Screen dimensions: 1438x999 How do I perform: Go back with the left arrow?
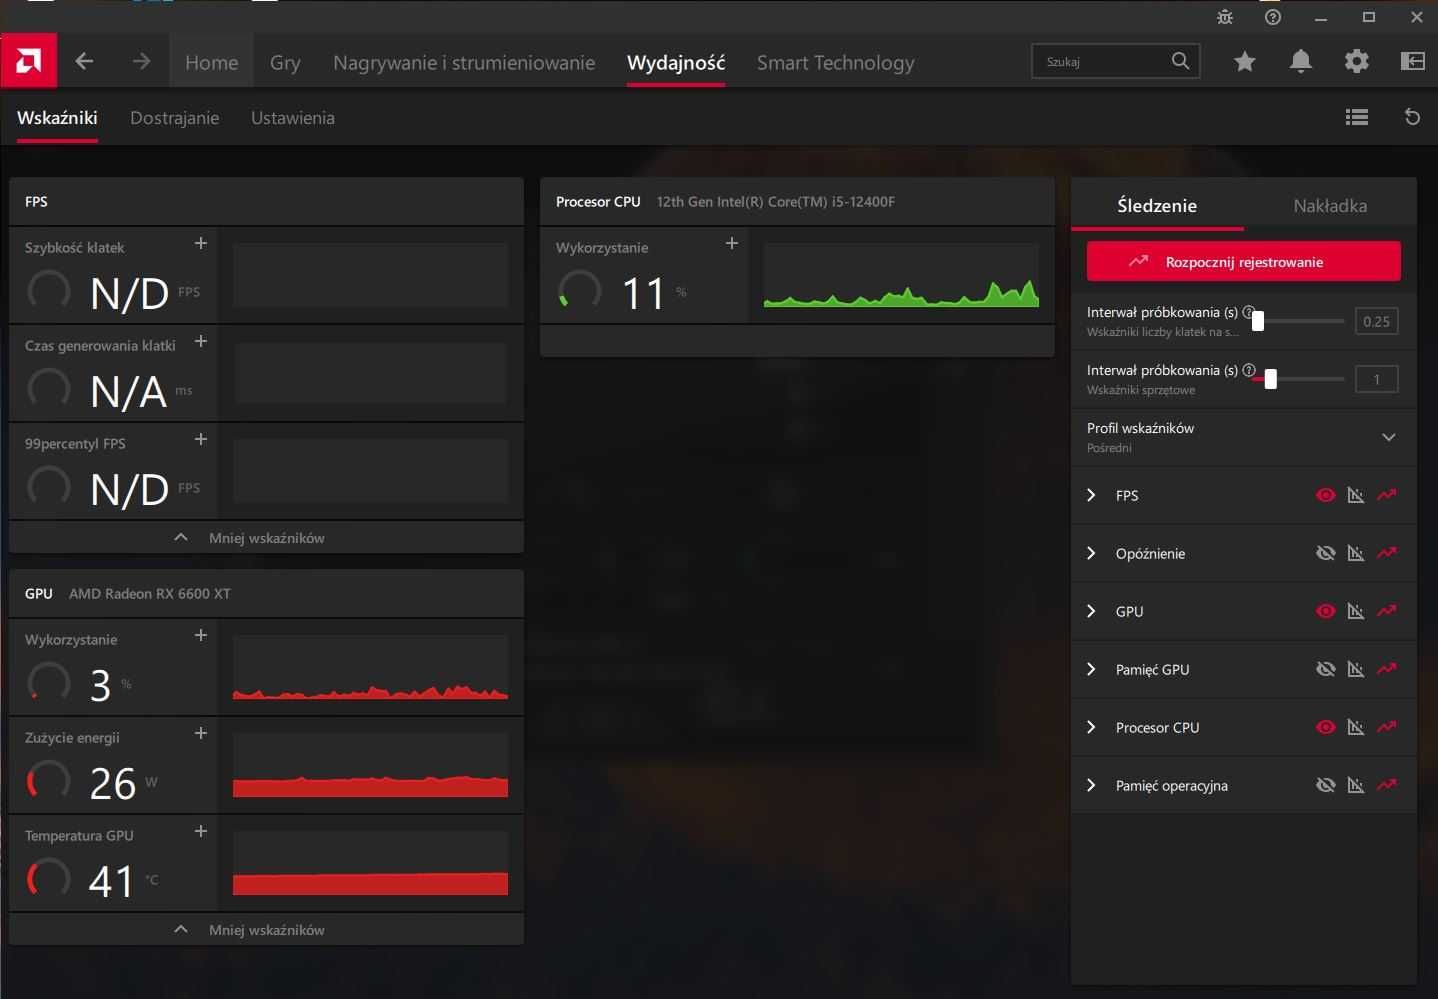click(84, 62)
